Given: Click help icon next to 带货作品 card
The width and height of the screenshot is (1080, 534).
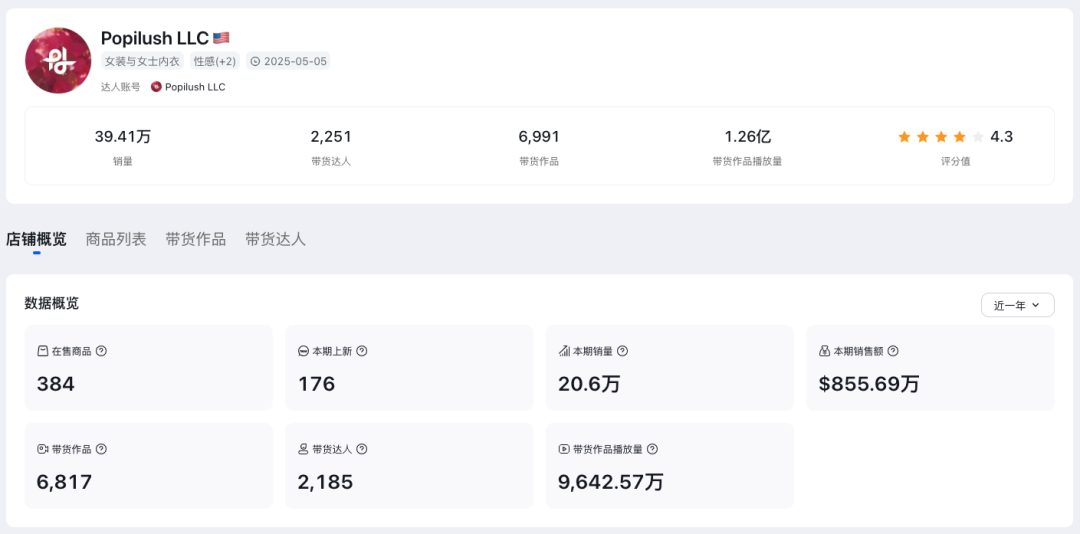Looking at the screenshot, I should 101,449.
